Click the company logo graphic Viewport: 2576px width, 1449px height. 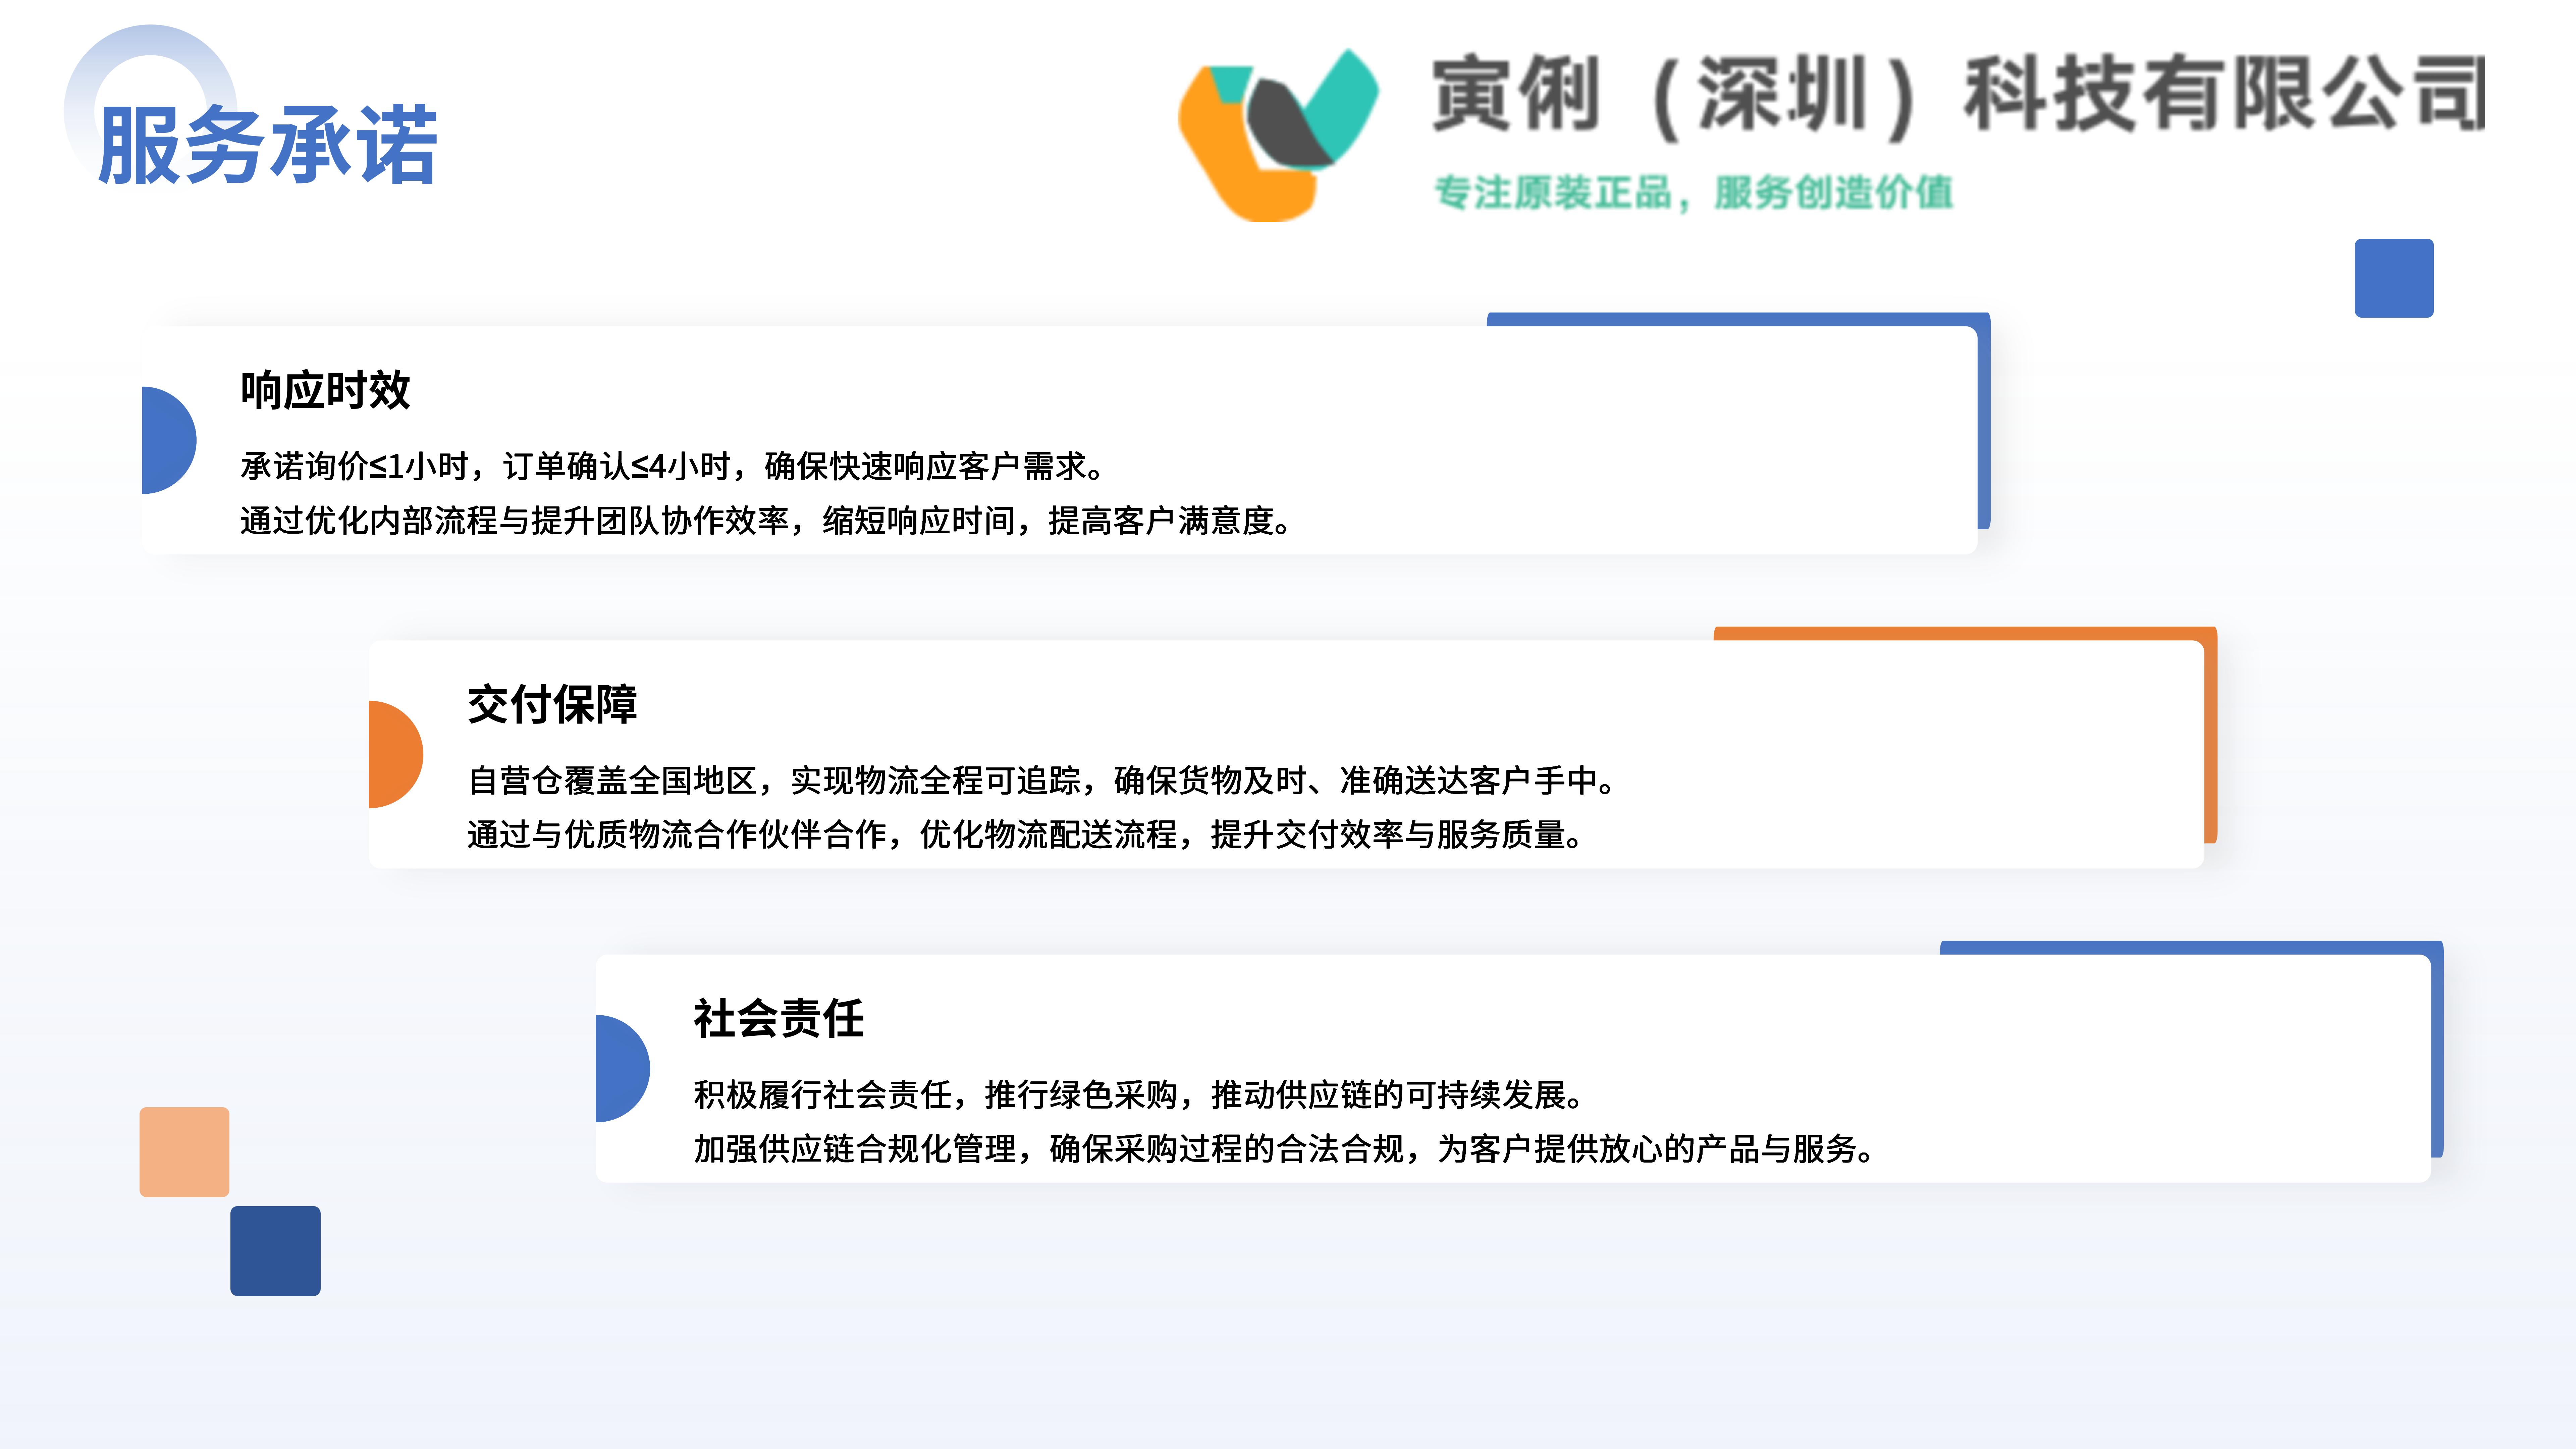1278,134
